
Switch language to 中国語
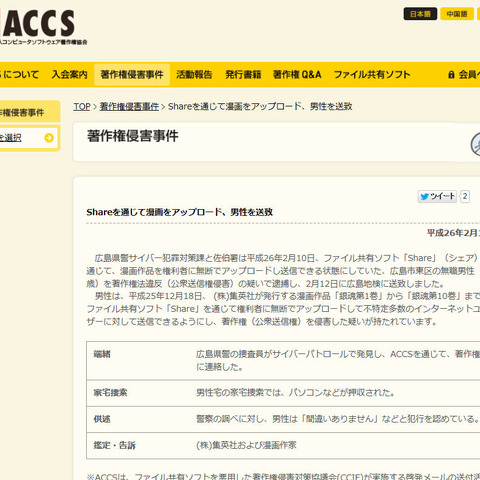[457, 14]
